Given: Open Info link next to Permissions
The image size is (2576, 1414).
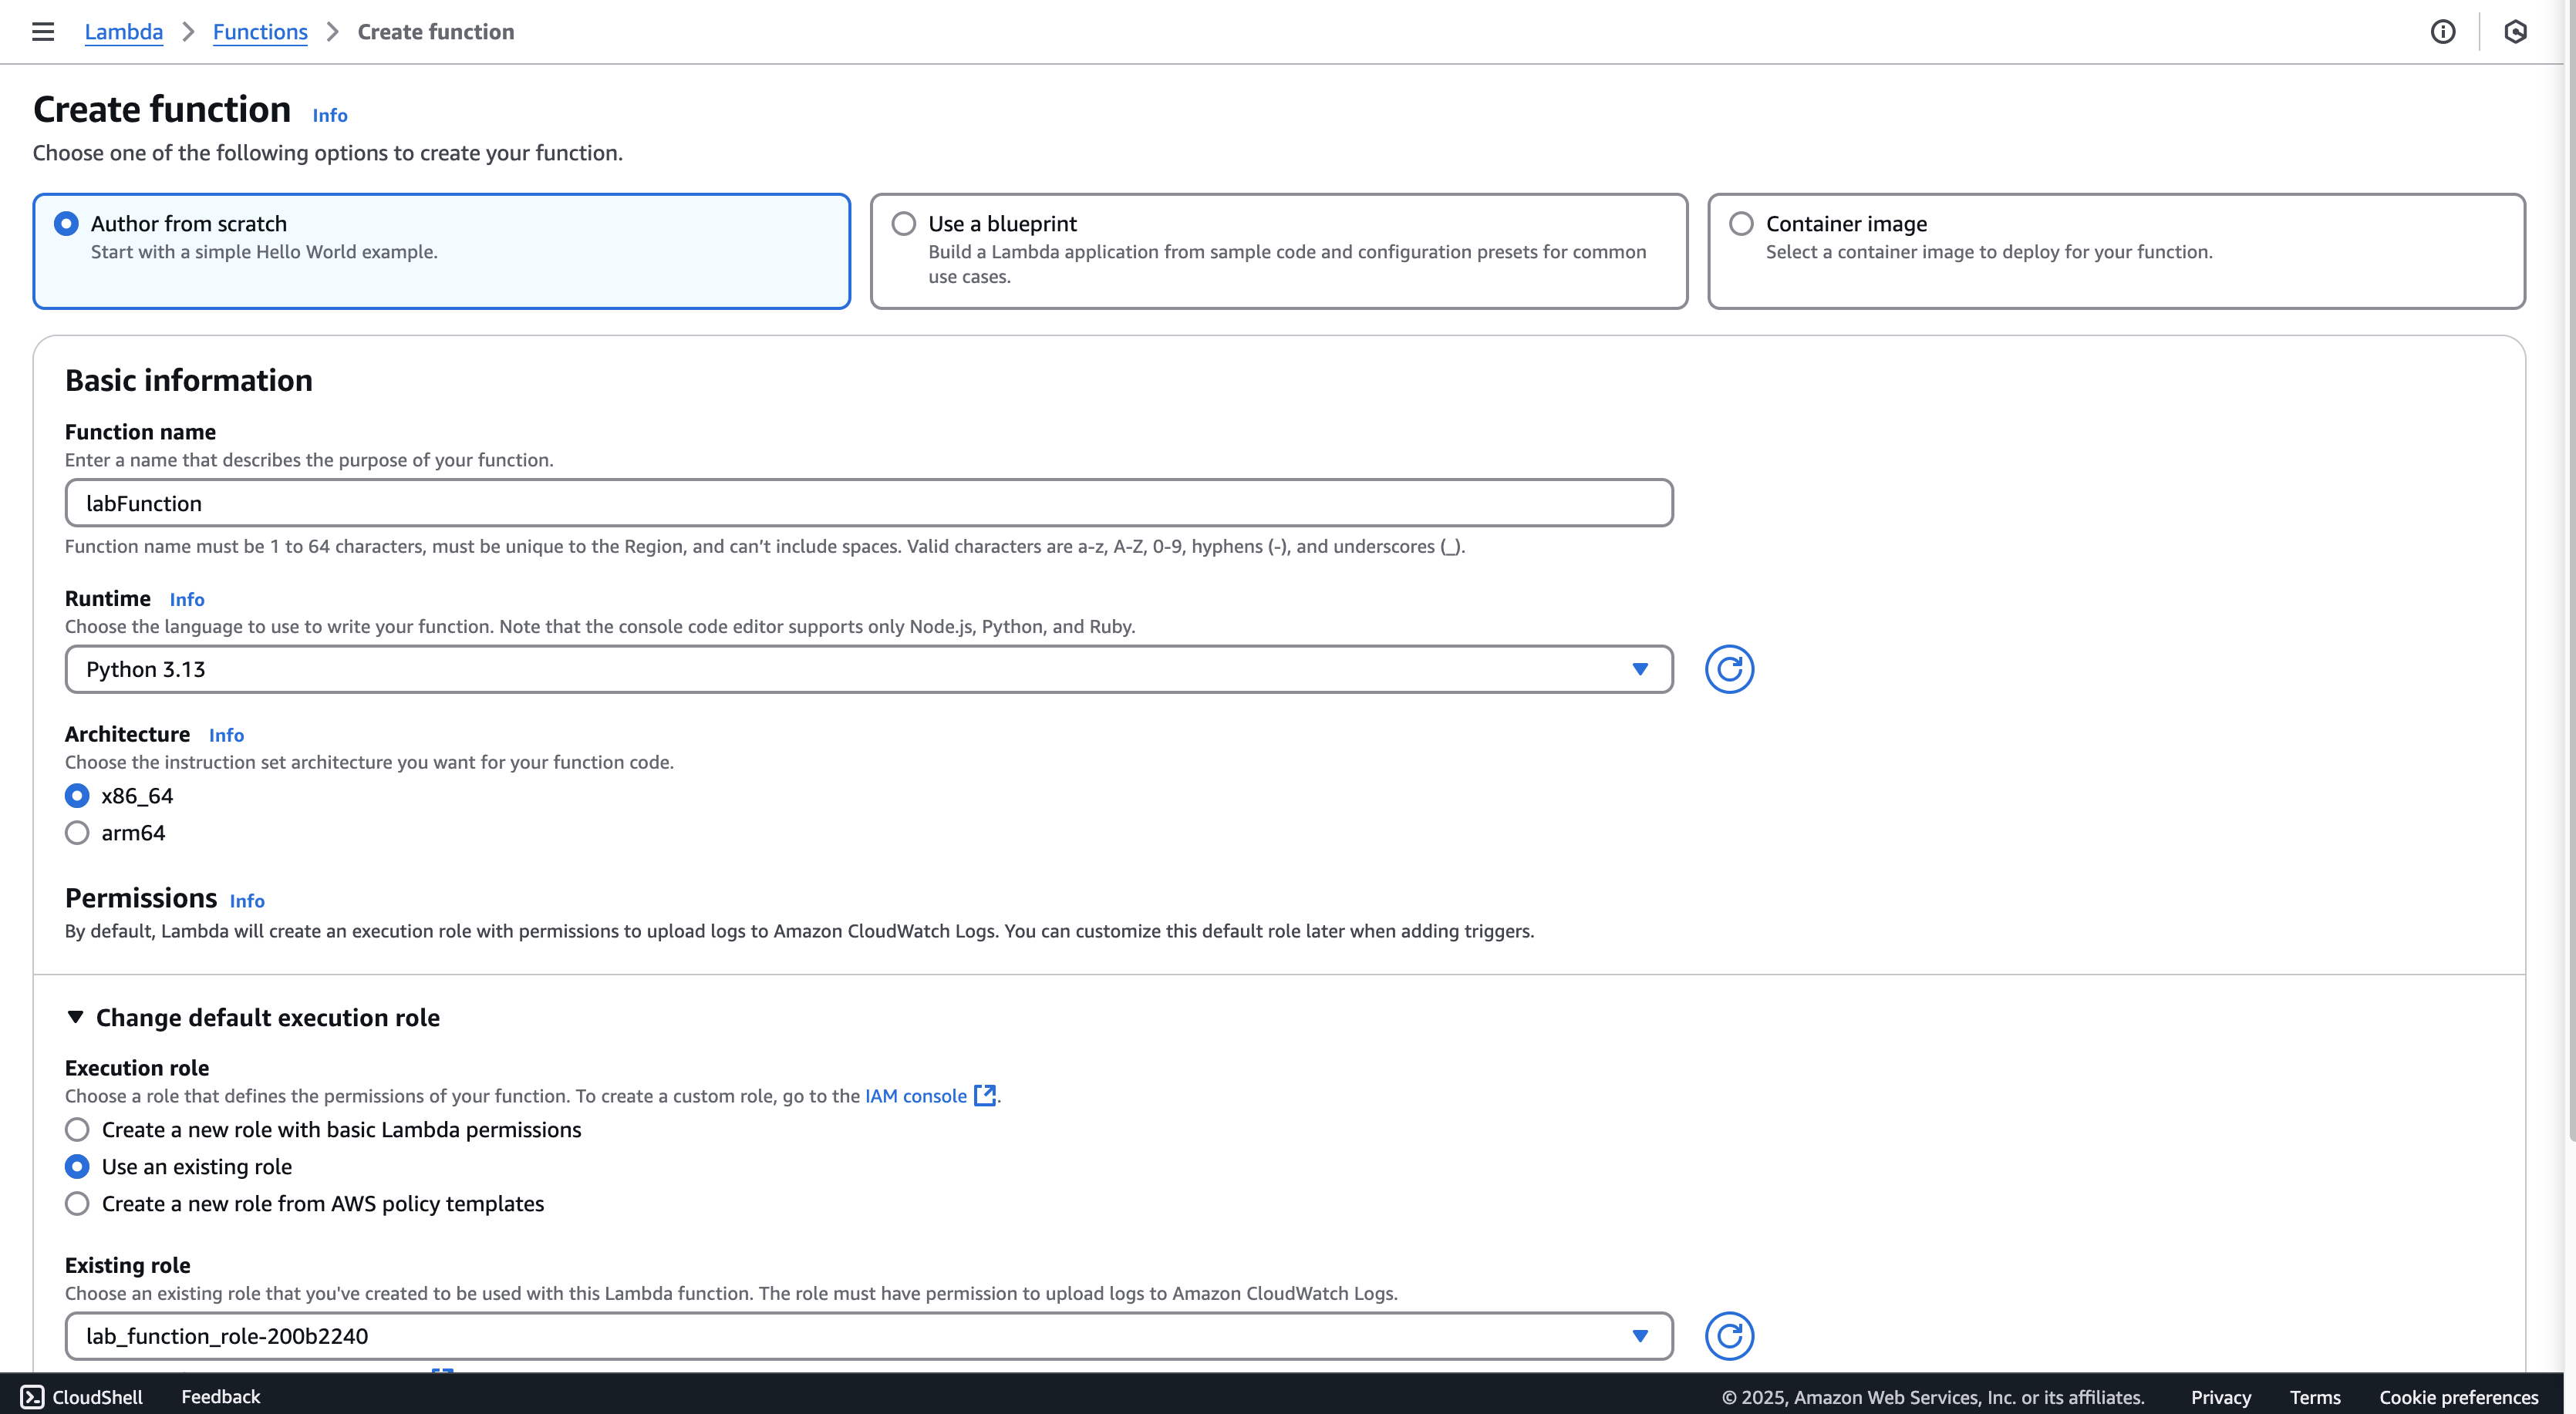Looking at the screenshot, I should (x=247, y=901).
